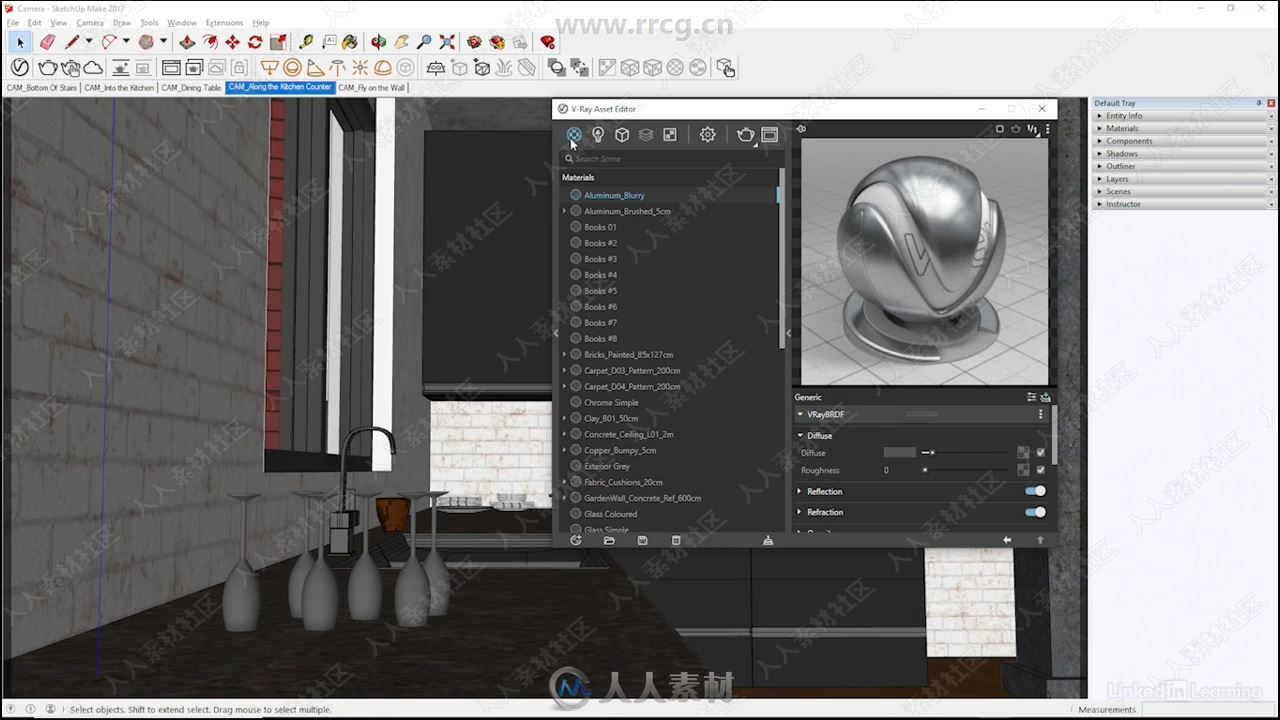
Task: Select the Paint Bucket tool
Action: click(350, 42)
